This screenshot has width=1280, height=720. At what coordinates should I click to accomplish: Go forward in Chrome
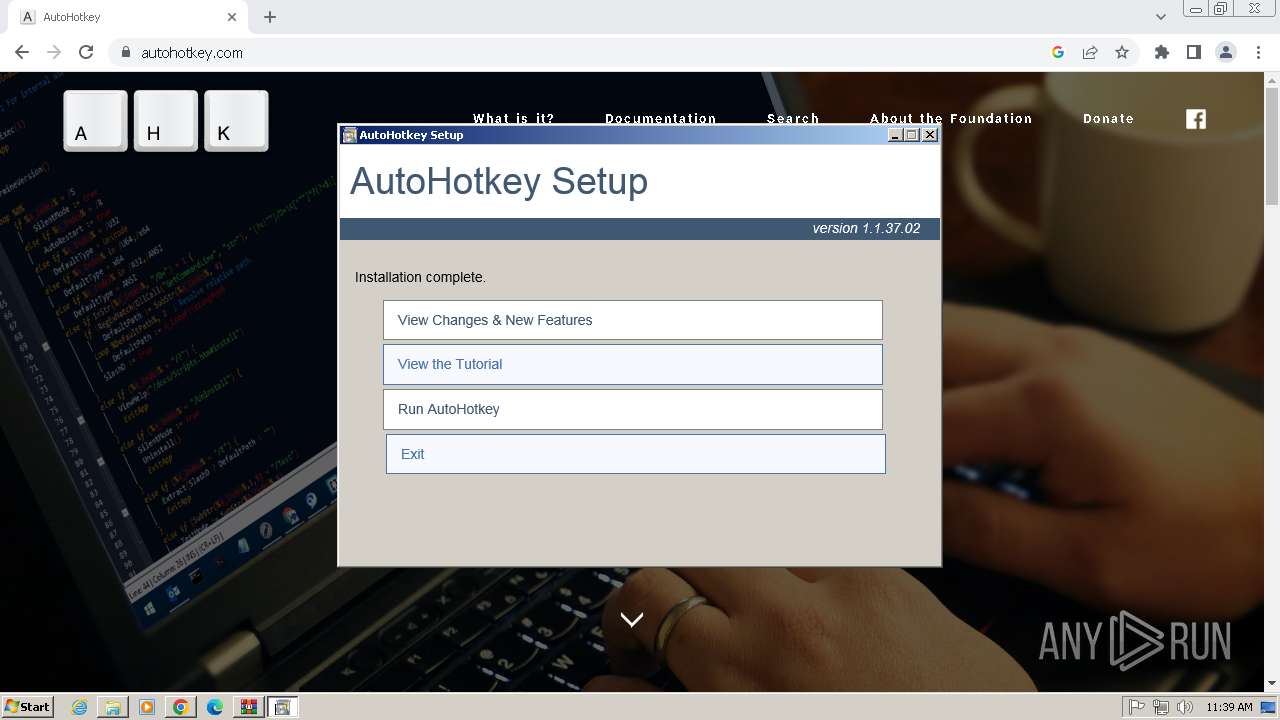(54, 52)
